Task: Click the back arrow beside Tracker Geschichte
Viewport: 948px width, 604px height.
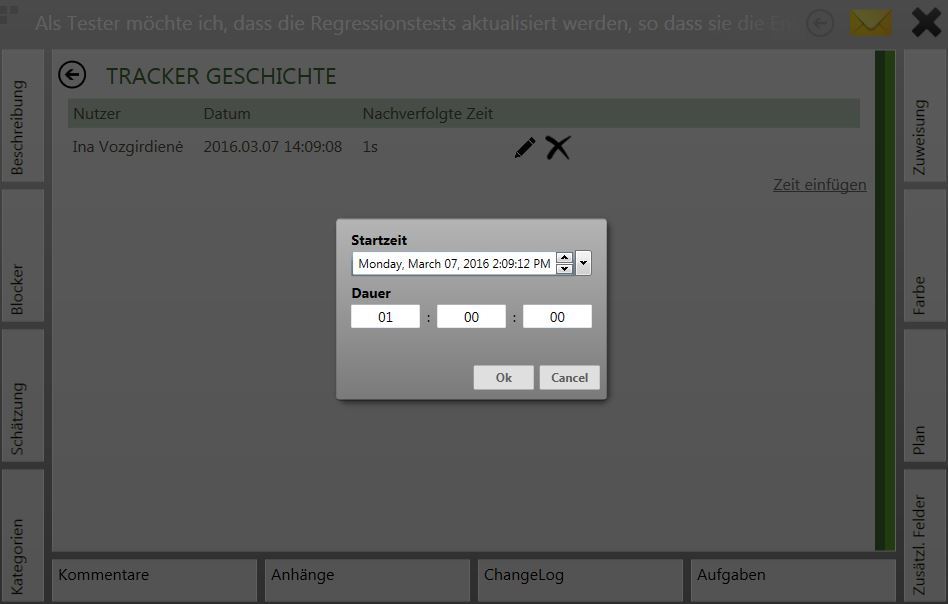Action: coord(72,75)
